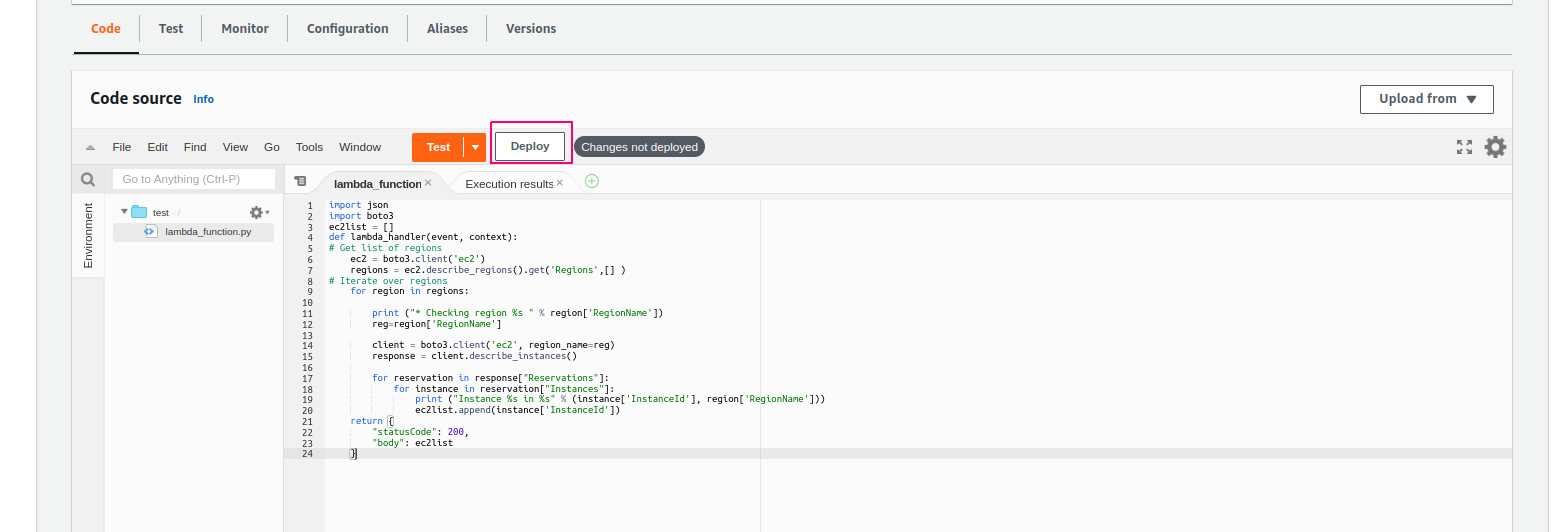Switch to the Code tab
Viewport: 1555px width, 532px height.
pos(106,29)
